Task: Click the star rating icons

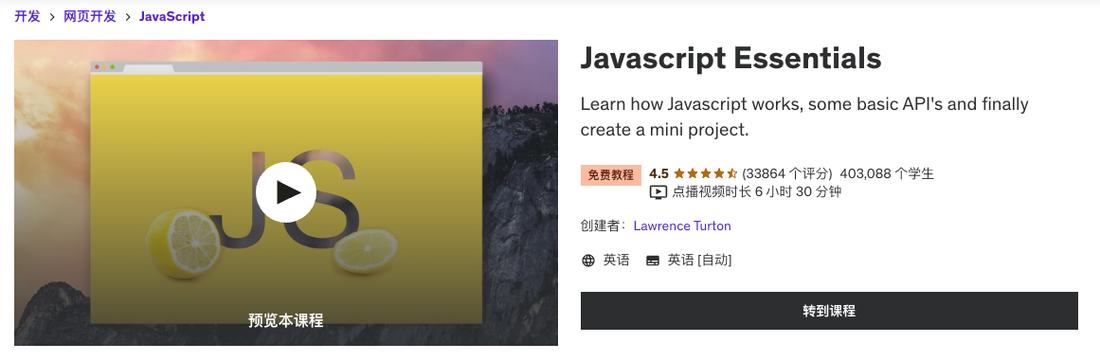Action: pos(705,174)
